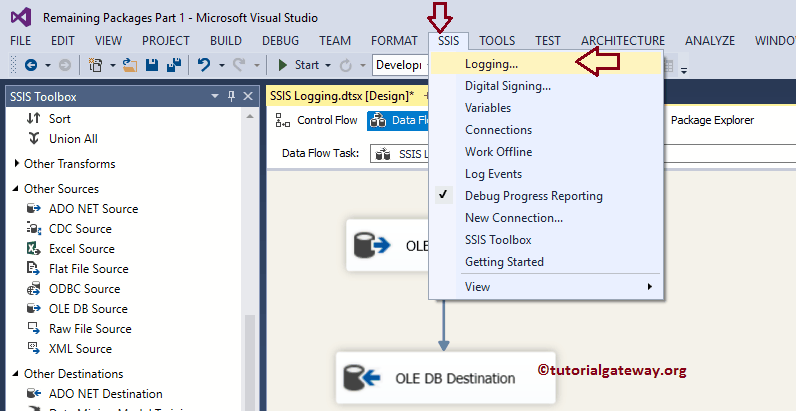Viewport: 796px width, 411px height.
Task: Choose Digital Signing... menu item
Action: point(546,86)
